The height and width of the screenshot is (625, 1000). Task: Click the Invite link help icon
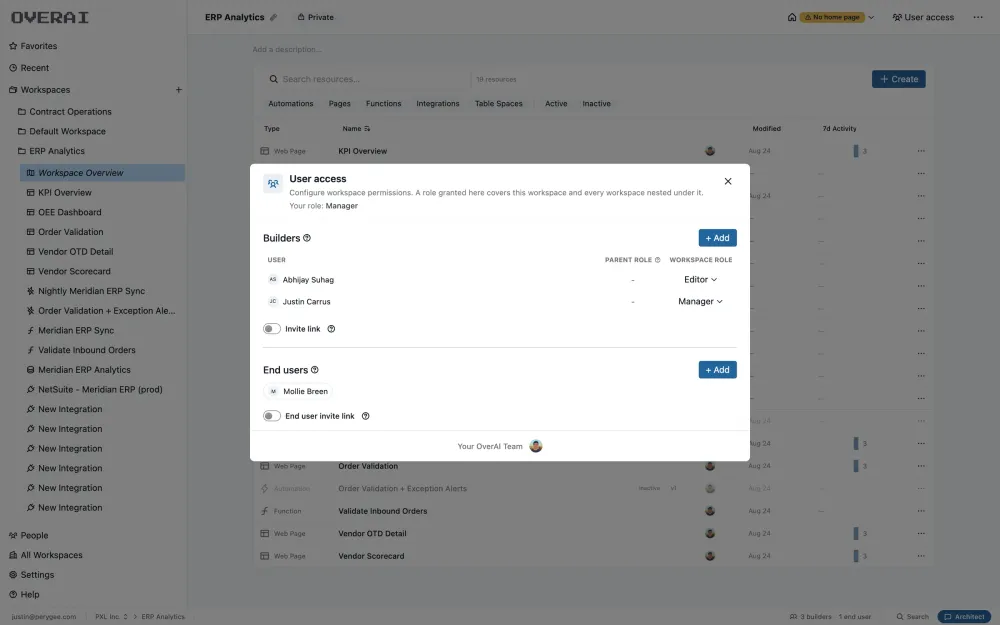click(331, 329)
